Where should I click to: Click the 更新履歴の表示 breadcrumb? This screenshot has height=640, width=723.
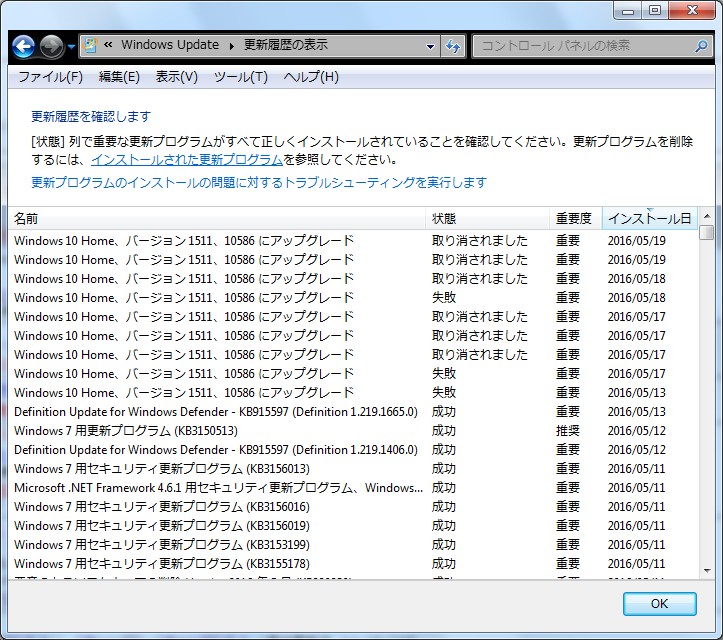click(x=285, y=45)
